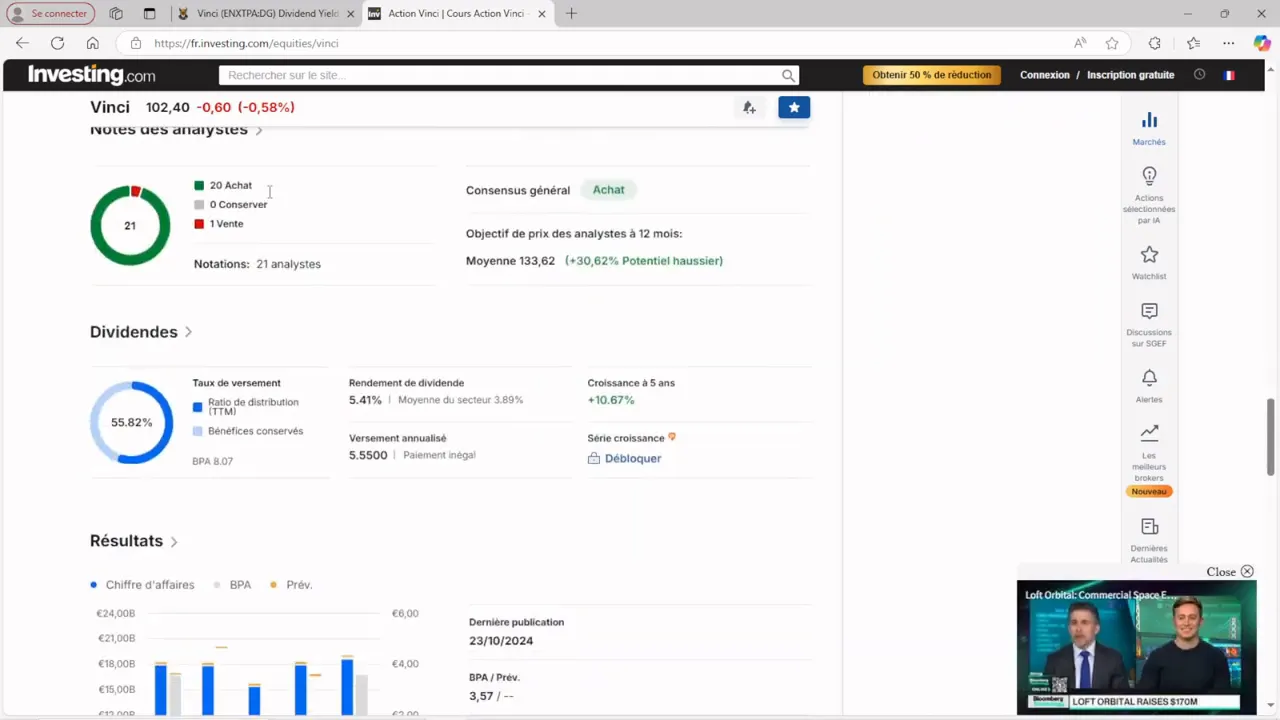Click Chiffre d'affaires chart legend item

coord(142,585)
